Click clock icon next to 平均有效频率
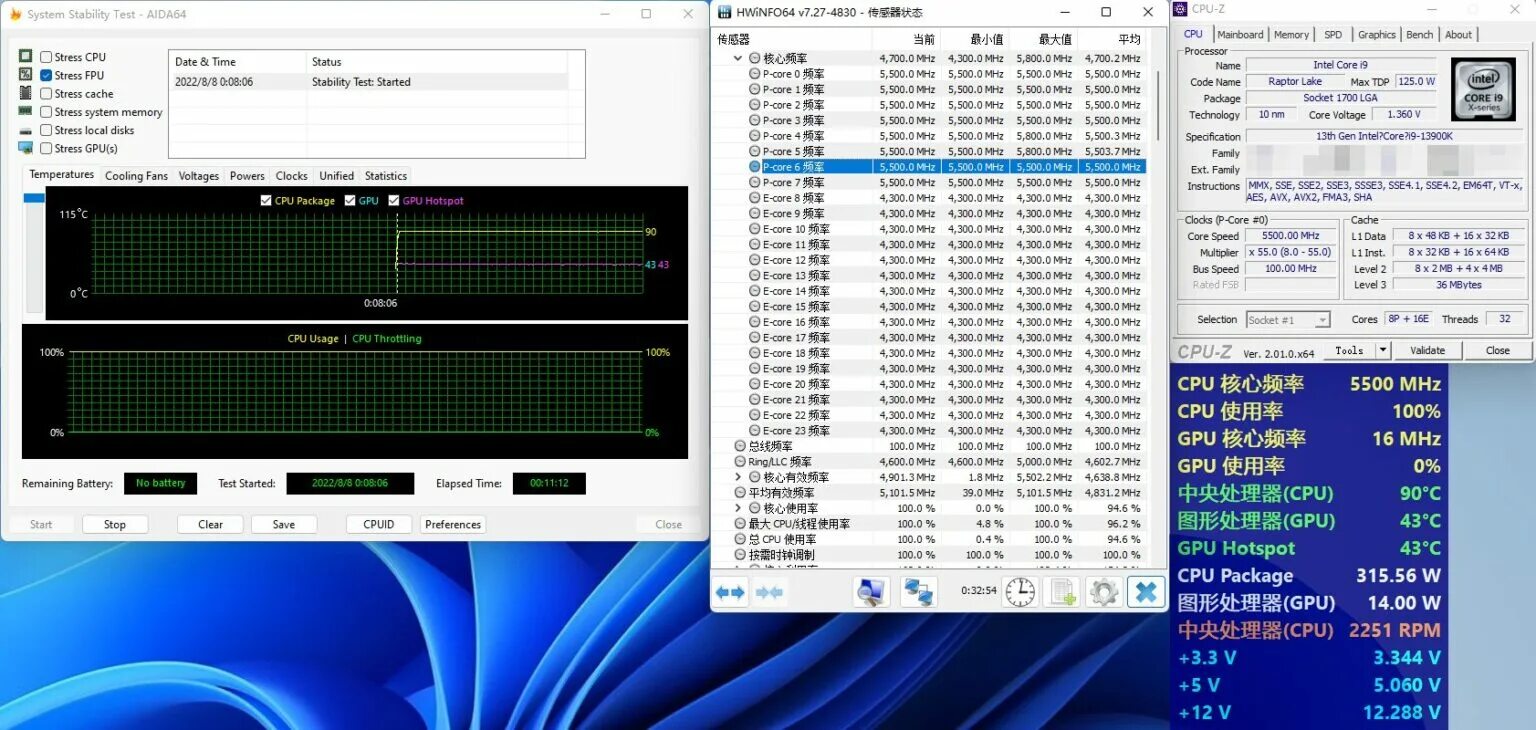The height and width of the screenshot is (730, 1536). coord(740,493)
